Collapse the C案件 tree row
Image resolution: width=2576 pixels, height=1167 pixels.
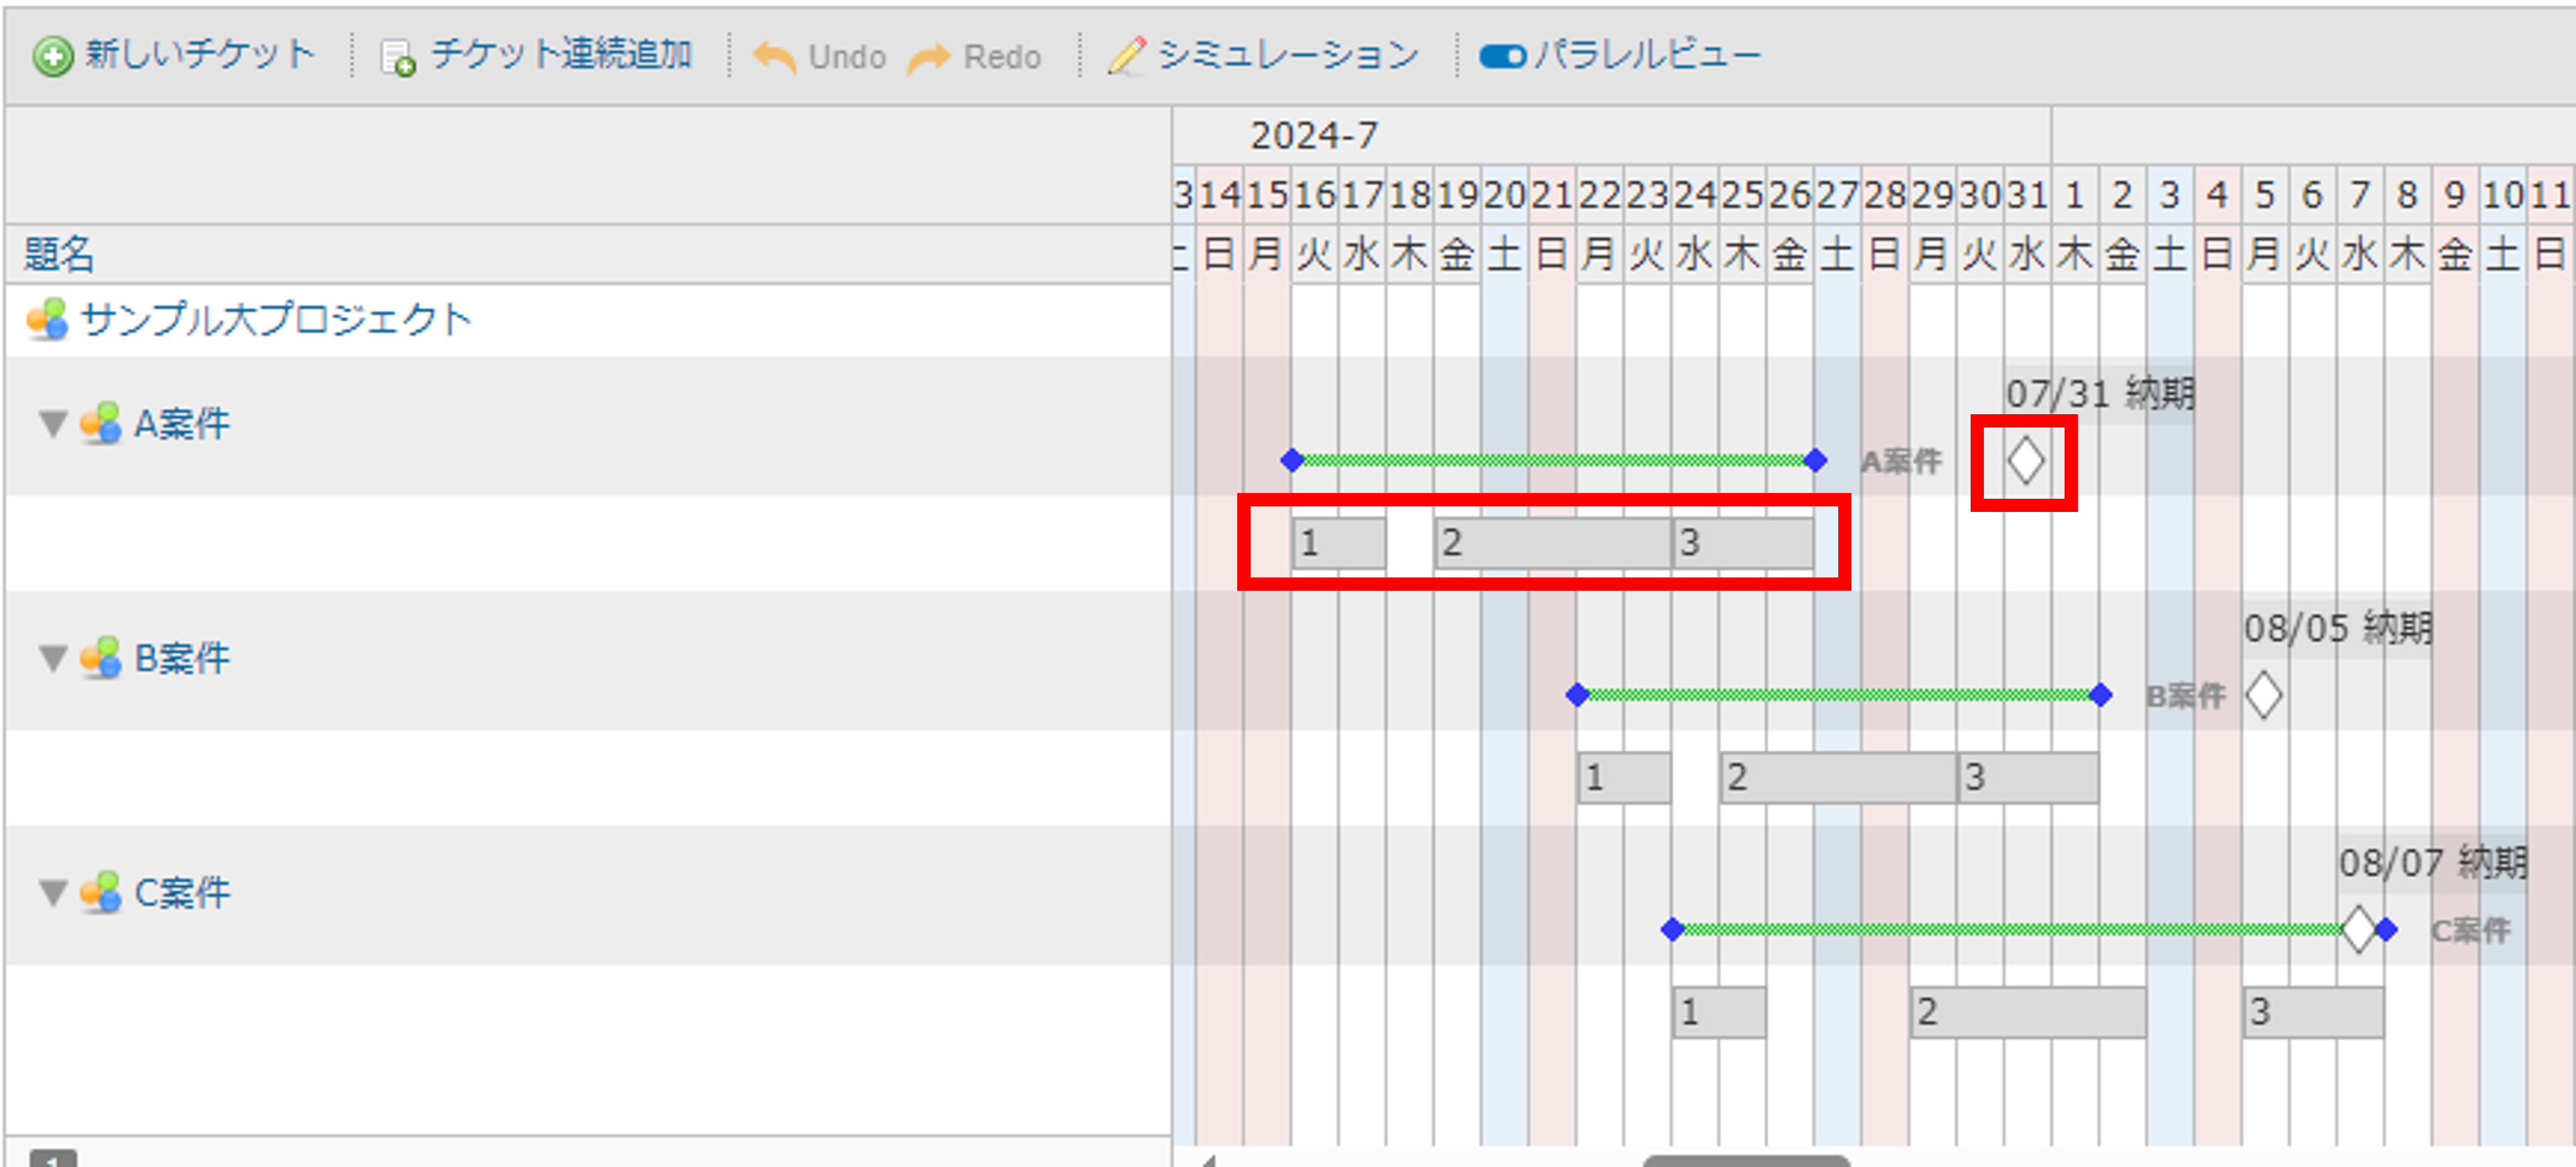click(x=53, y=892)
